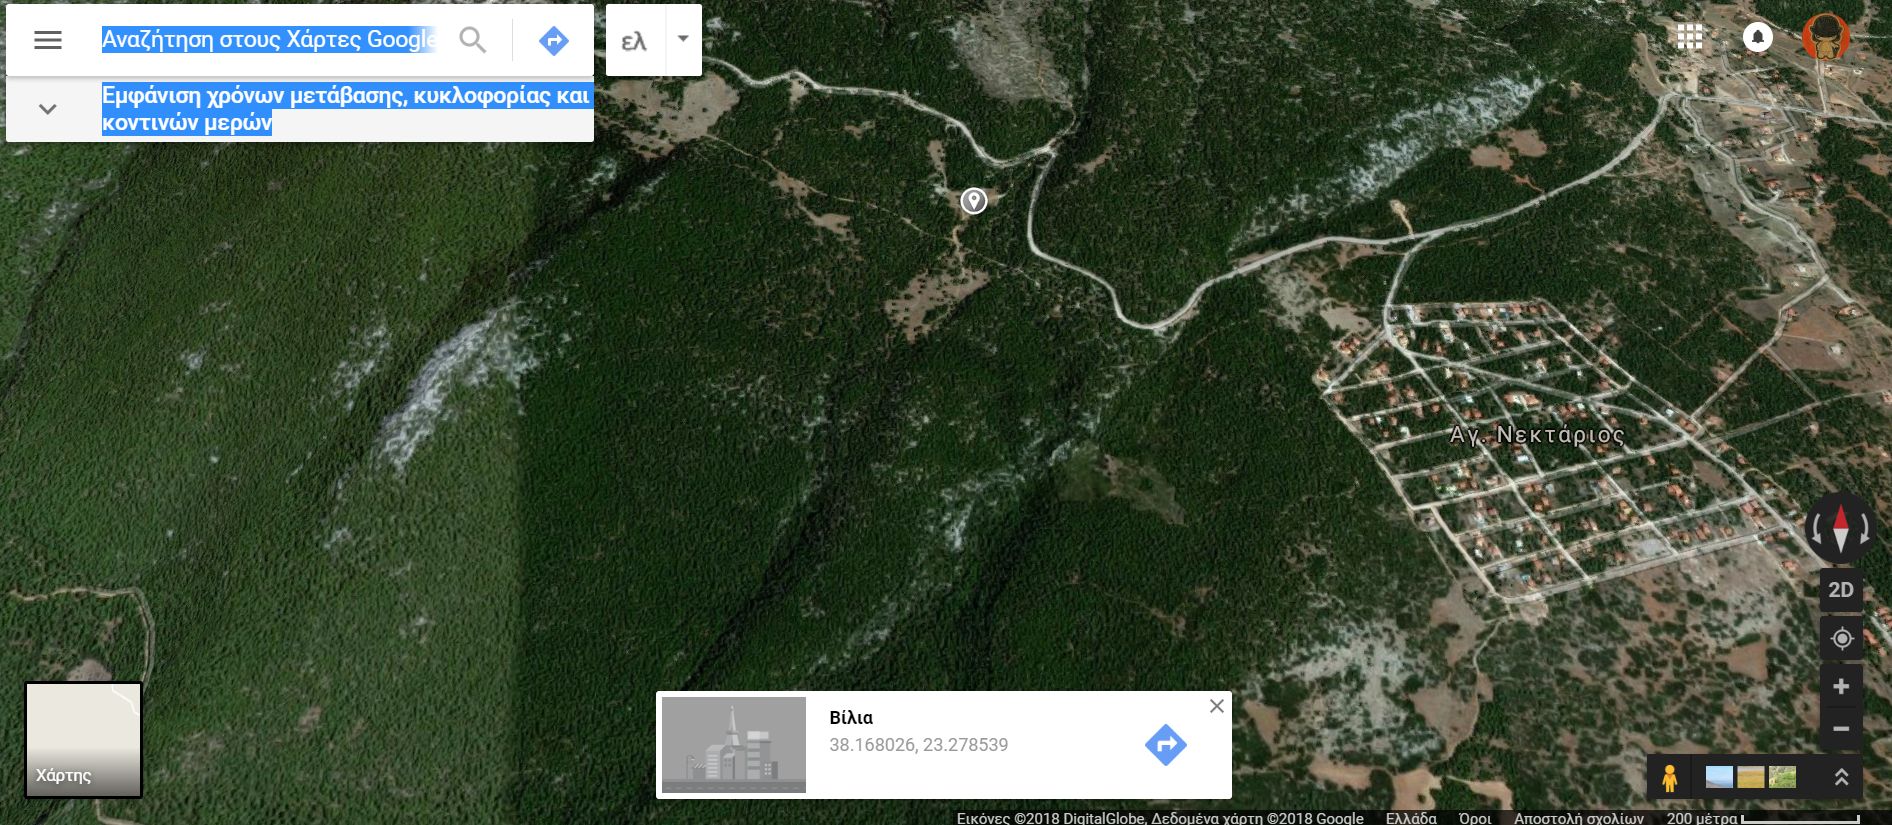This screenshot has height=825, width=1892.
Task: Open the Όροι terms link
Action: [x=1475, y=818]
